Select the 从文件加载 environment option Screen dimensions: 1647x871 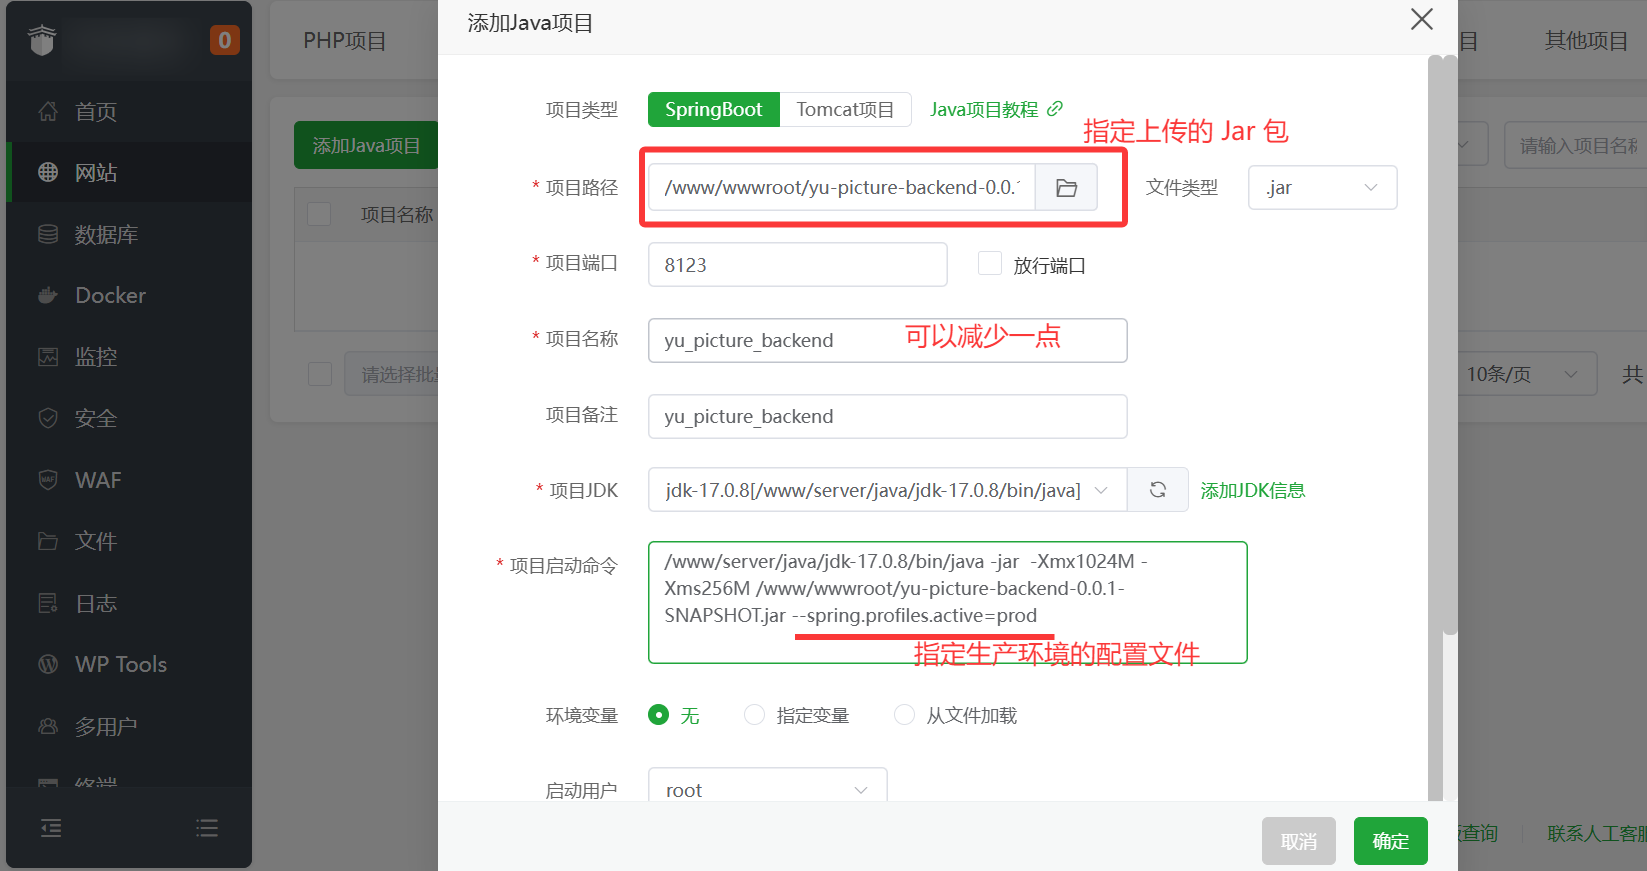(904, 715)
